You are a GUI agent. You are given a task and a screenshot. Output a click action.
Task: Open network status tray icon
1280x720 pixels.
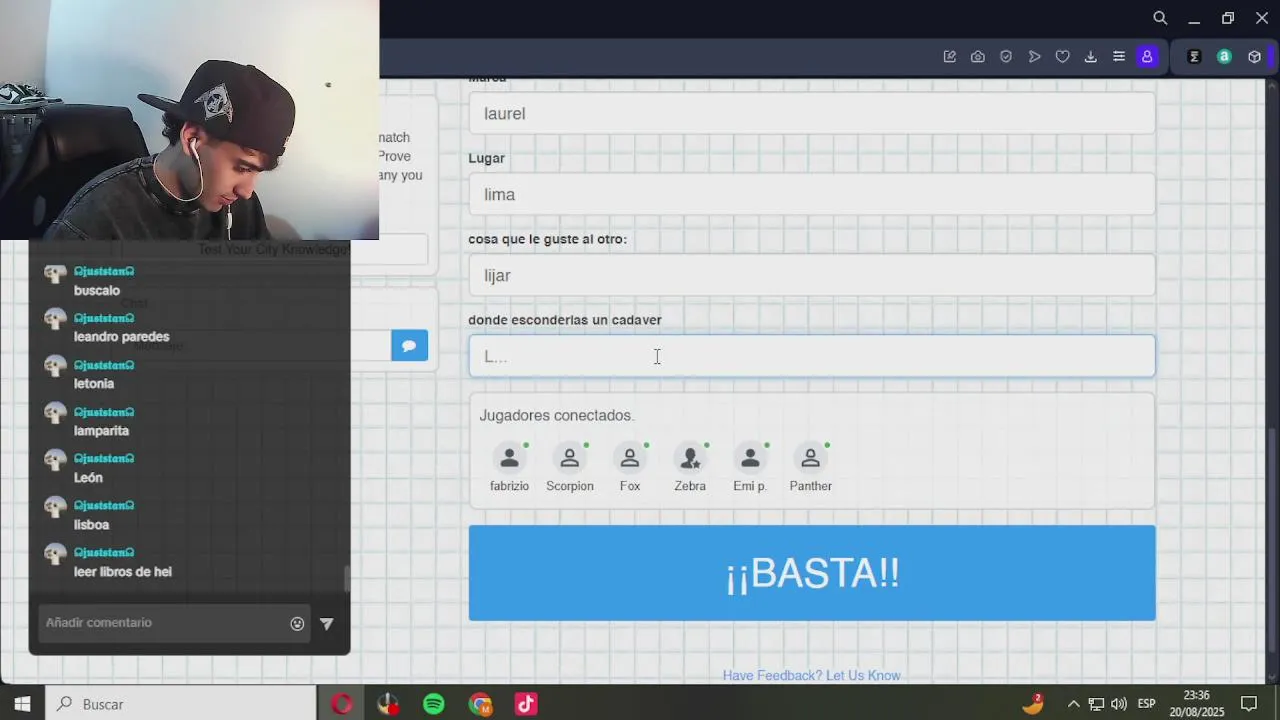coord(1097,704)
